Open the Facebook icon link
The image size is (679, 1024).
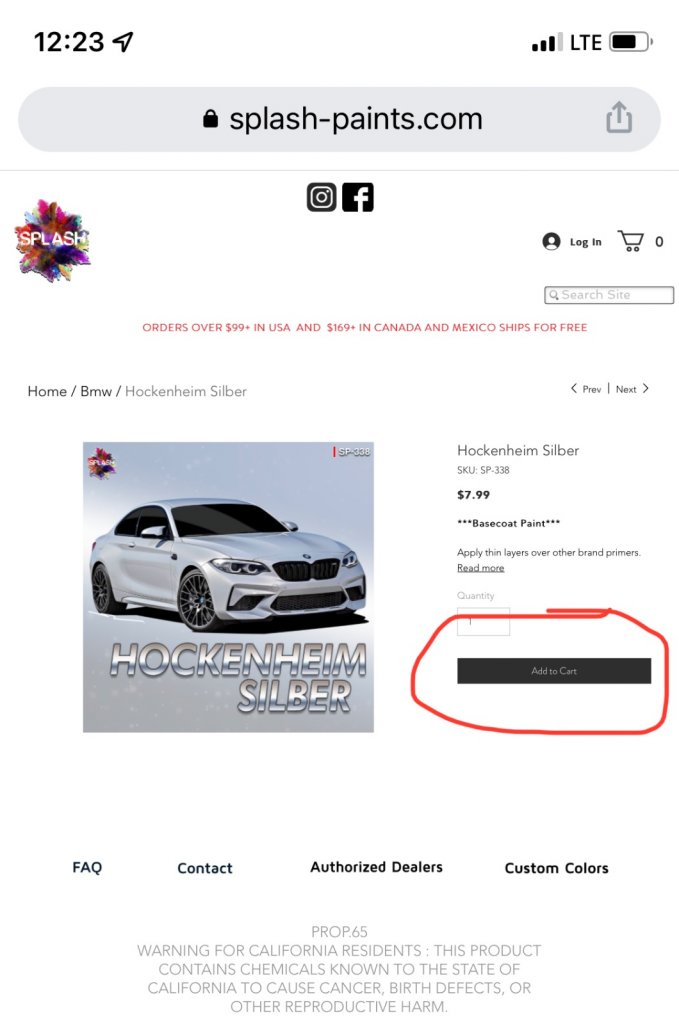pos(358,197)
